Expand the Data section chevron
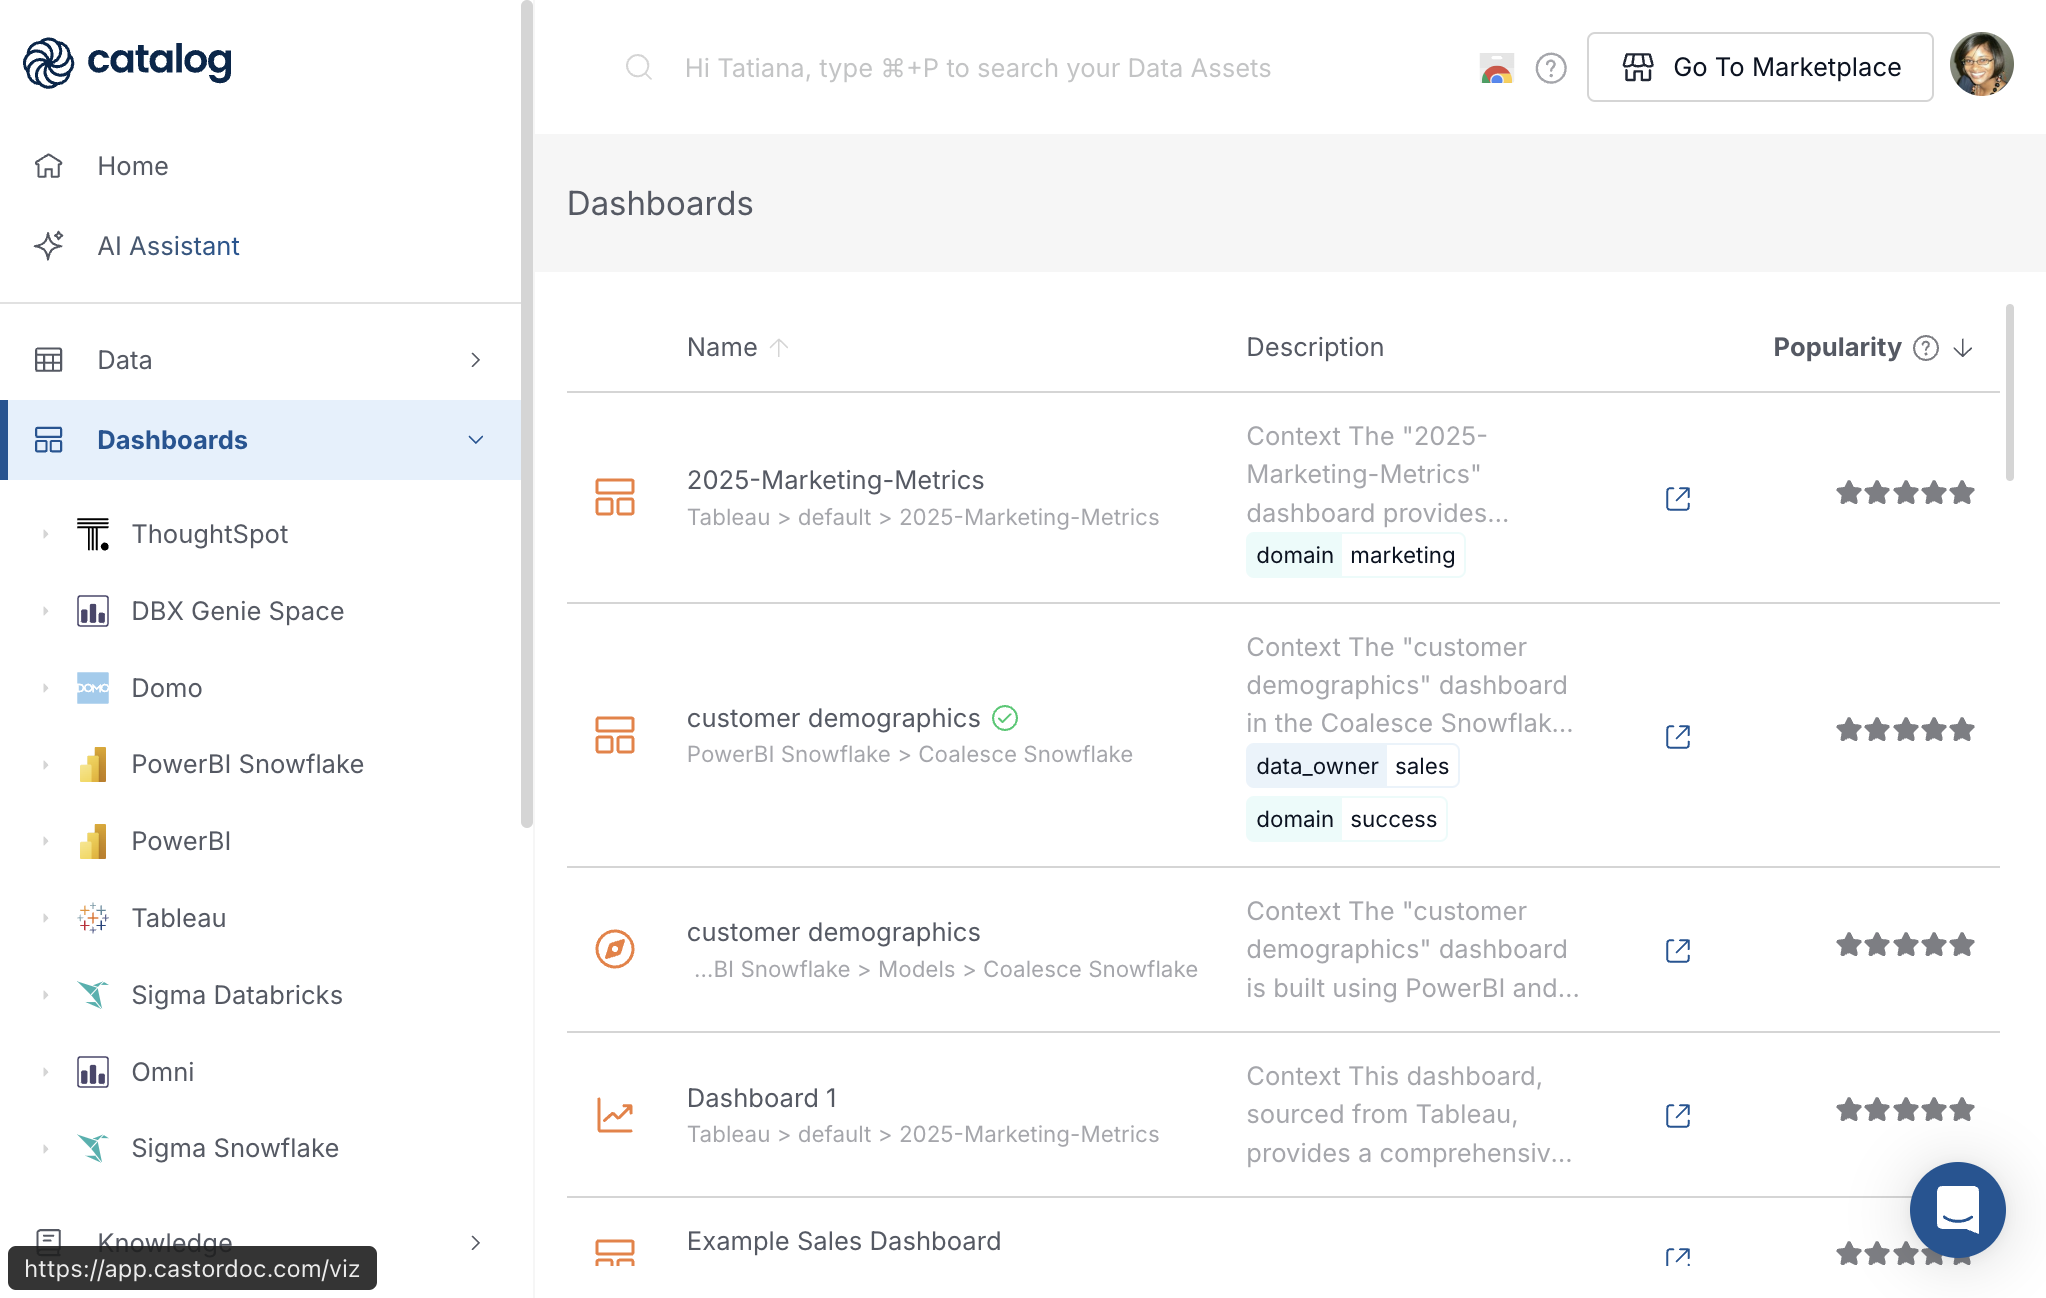Image resolution: width=2046 pixels, height=1298 pixels. [x=476, y=360]
